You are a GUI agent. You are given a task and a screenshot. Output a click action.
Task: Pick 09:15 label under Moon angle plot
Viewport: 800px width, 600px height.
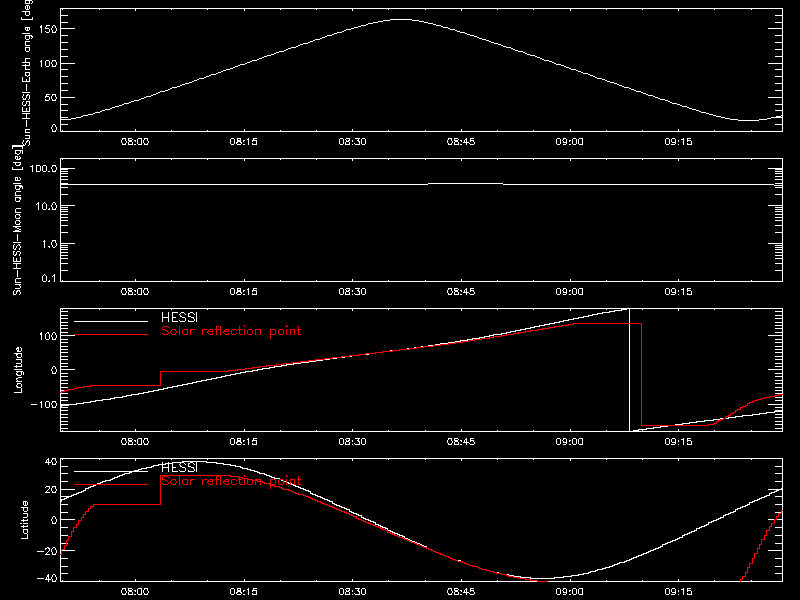pyautogui.click(x=678, y=291)
